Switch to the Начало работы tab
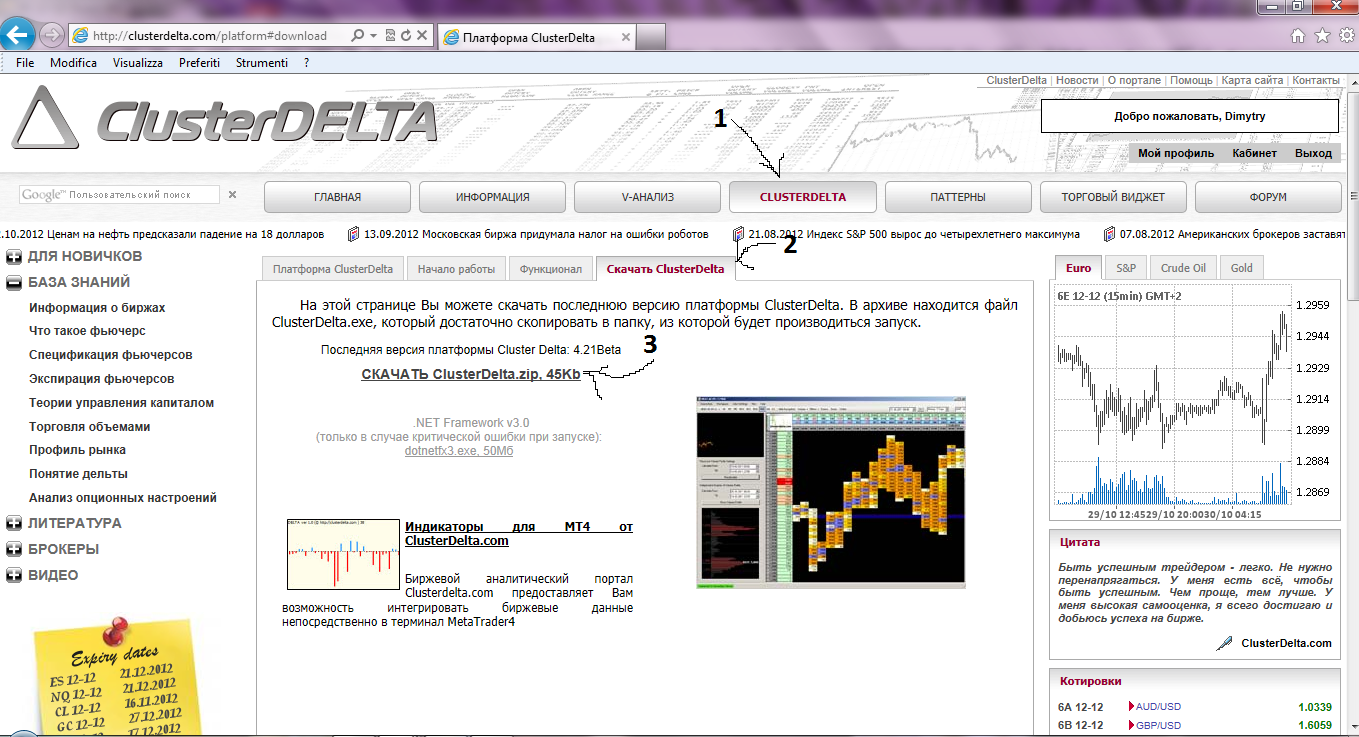1359x737 pixels. [456, 269]
